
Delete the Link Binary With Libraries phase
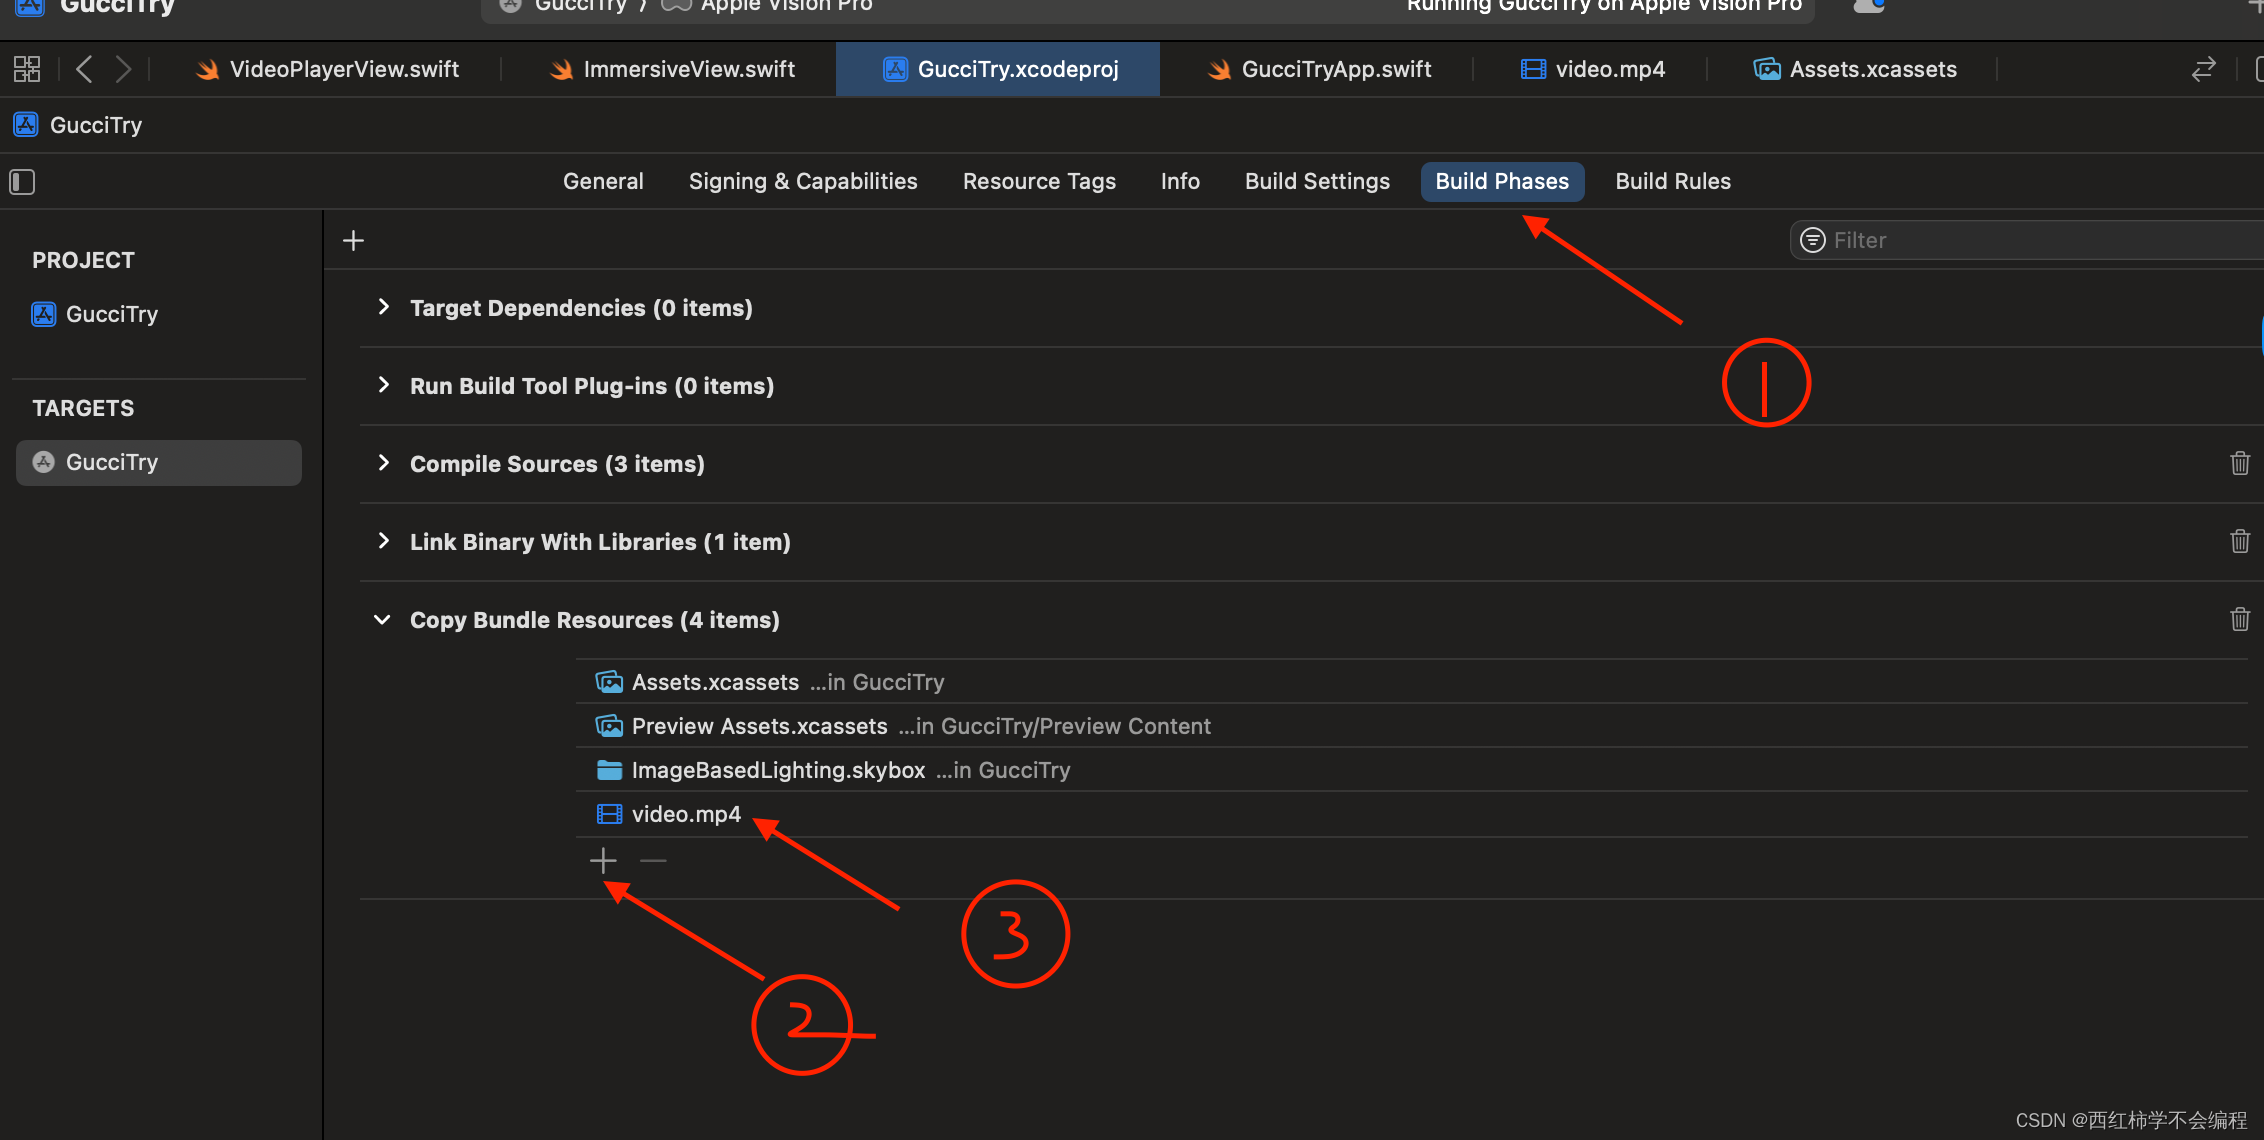coord(2239,541)
